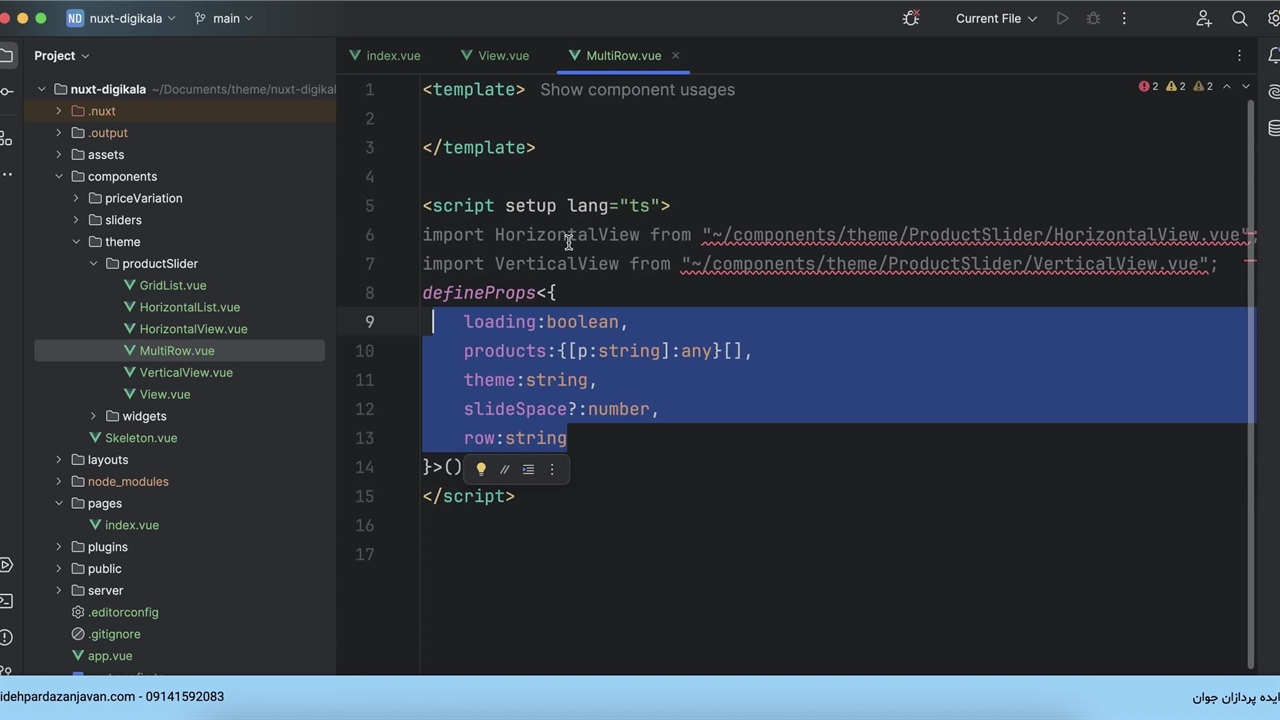
Task: Click the Run play icon
Action: click(1062, 18)
